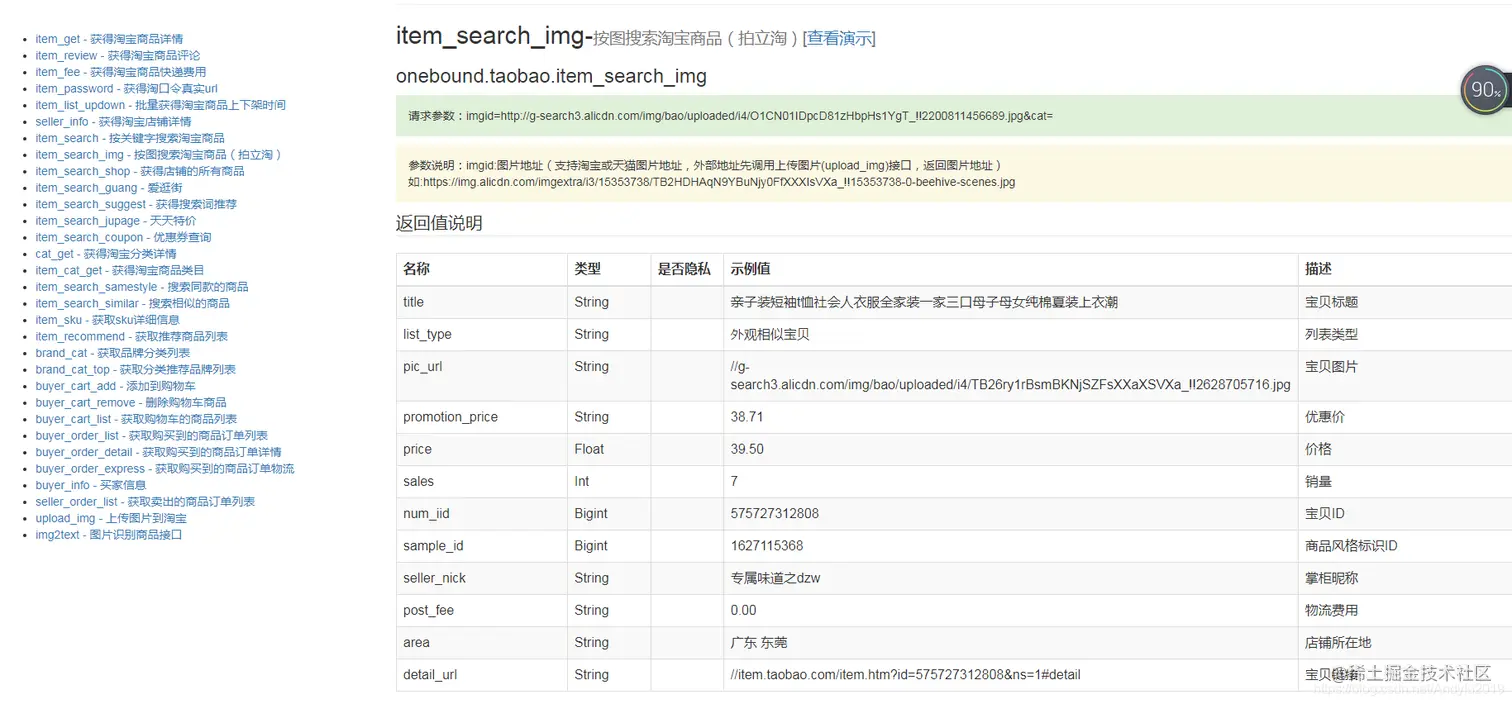Screen dimensions: 1512x704
Task: Open the item_search_shop link
Action: click(140, 171)
